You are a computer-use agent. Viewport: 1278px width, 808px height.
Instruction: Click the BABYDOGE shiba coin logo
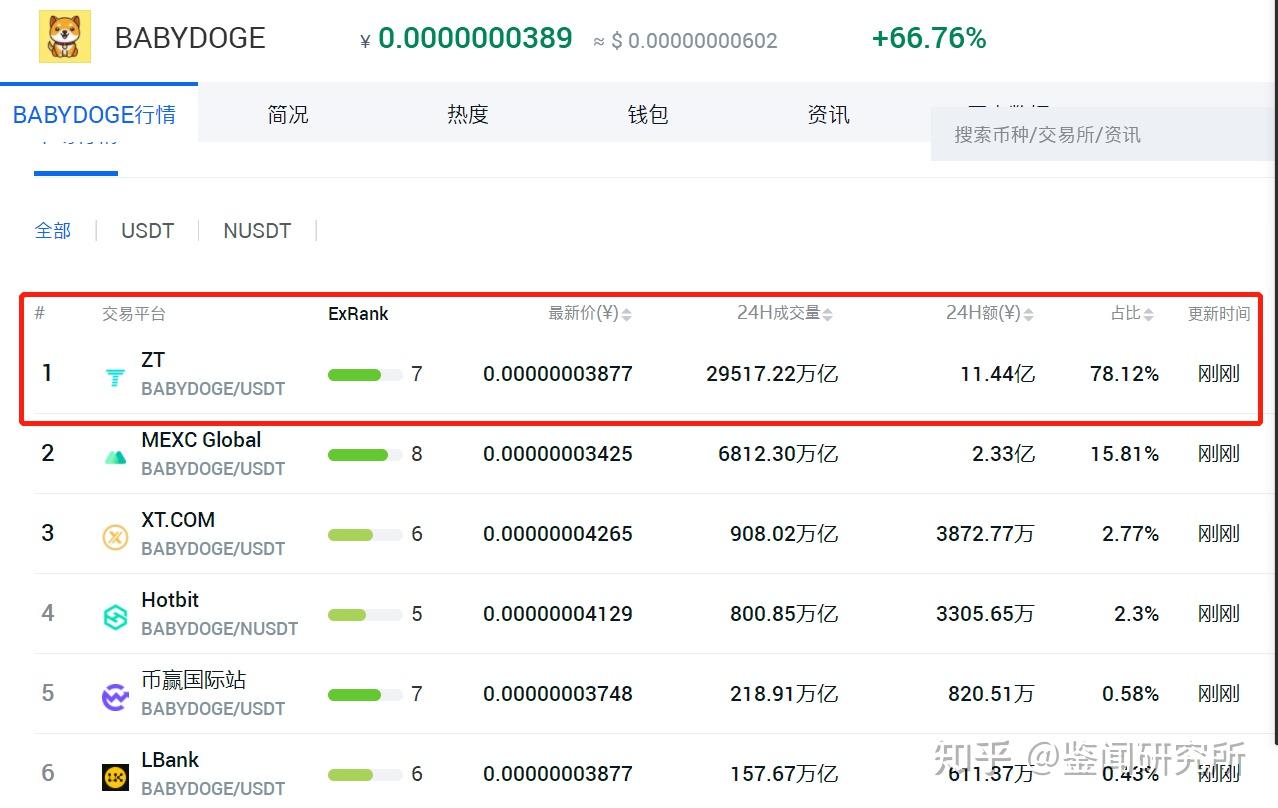pos(65,37)
